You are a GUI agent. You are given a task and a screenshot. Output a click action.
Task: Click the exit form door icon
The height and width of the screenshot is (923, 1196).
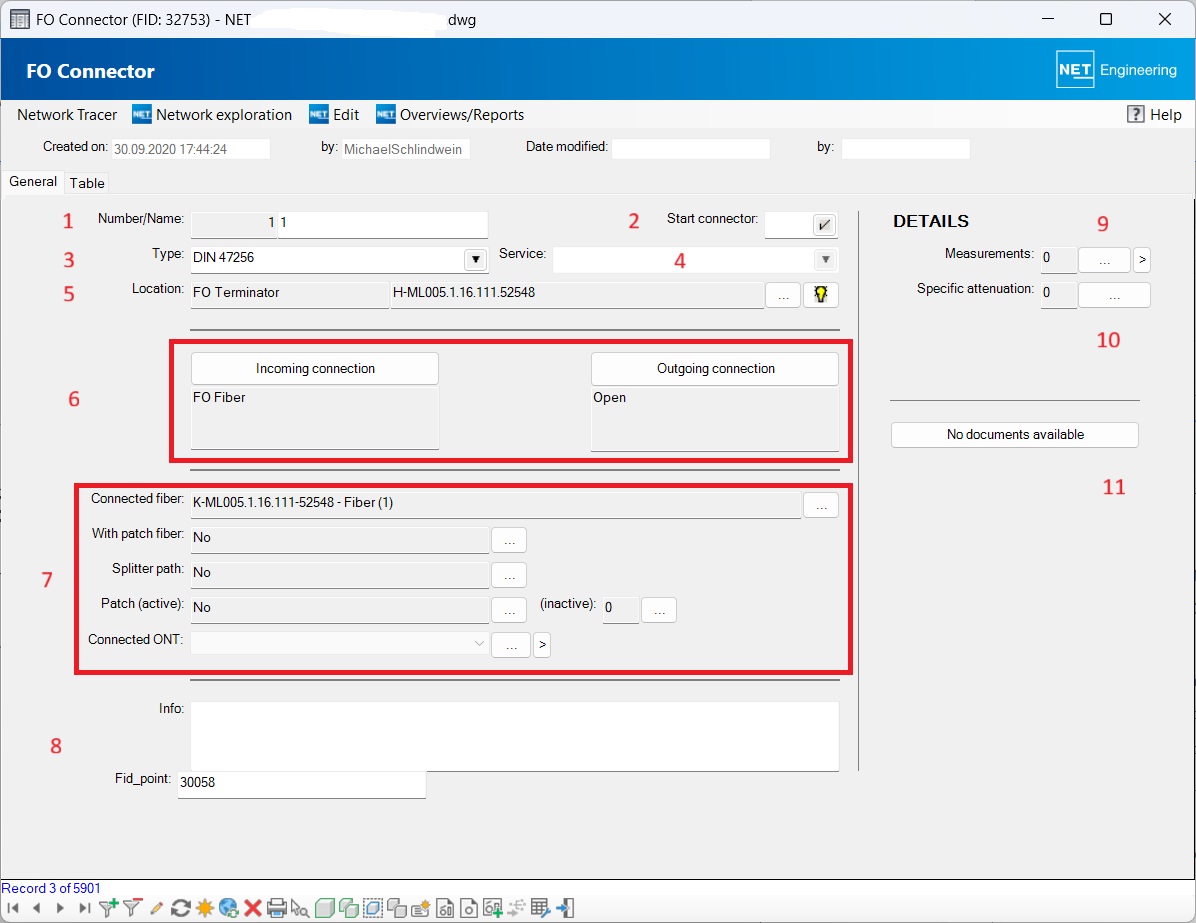(x=566, y=908)
